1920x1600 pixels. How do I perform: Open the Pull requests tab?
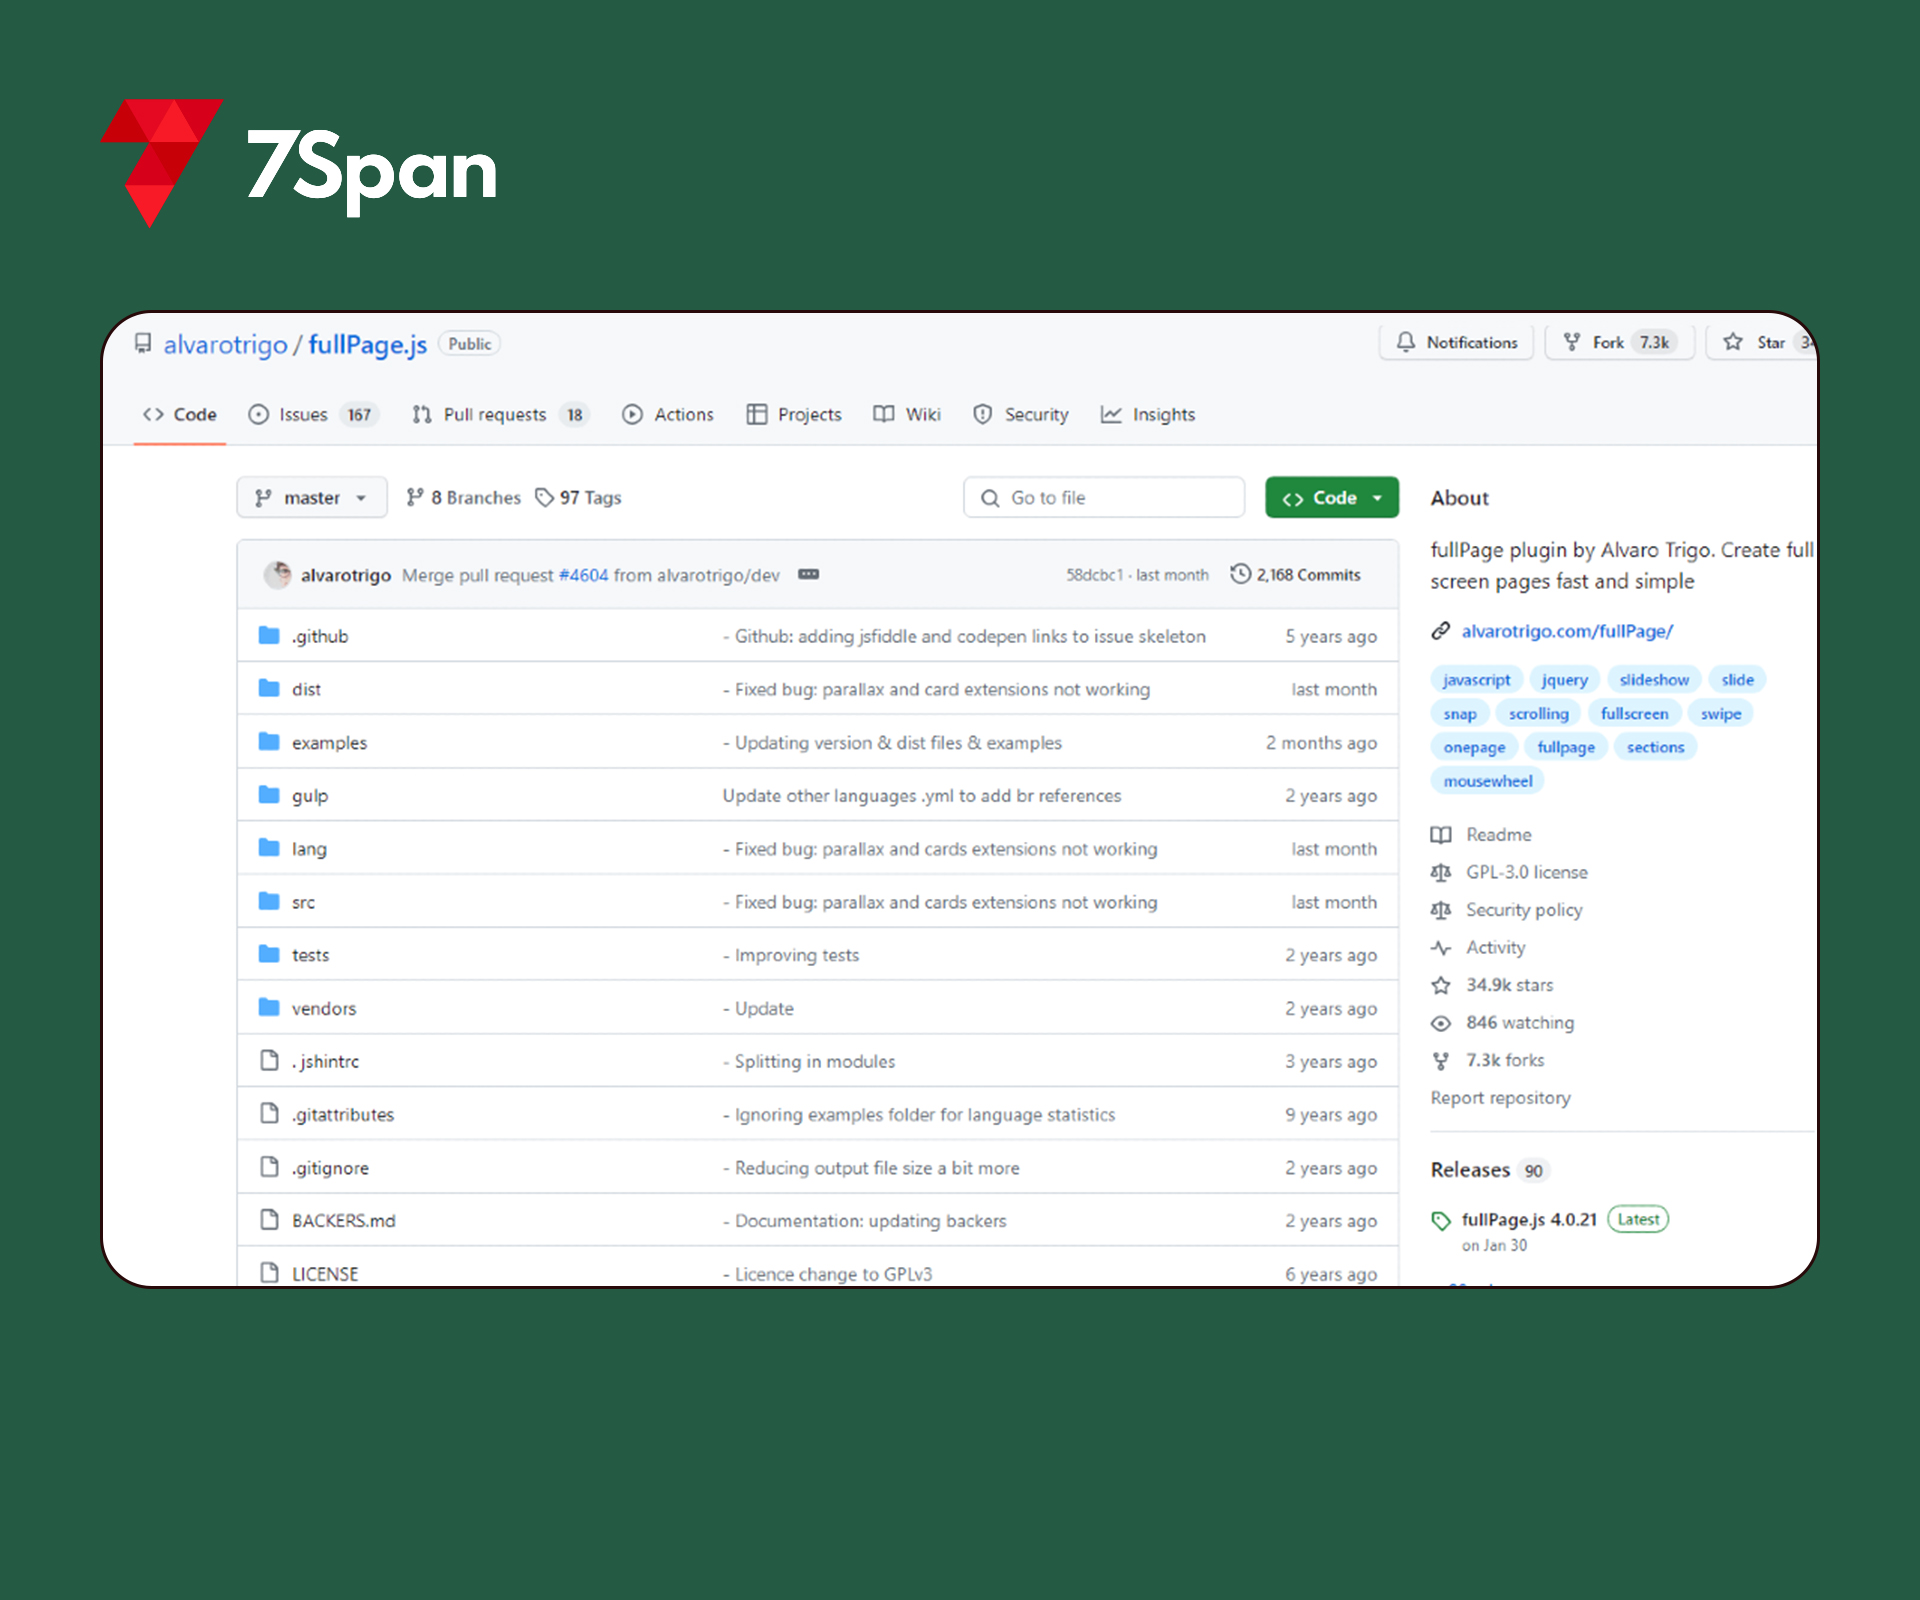tap(500, 414)
